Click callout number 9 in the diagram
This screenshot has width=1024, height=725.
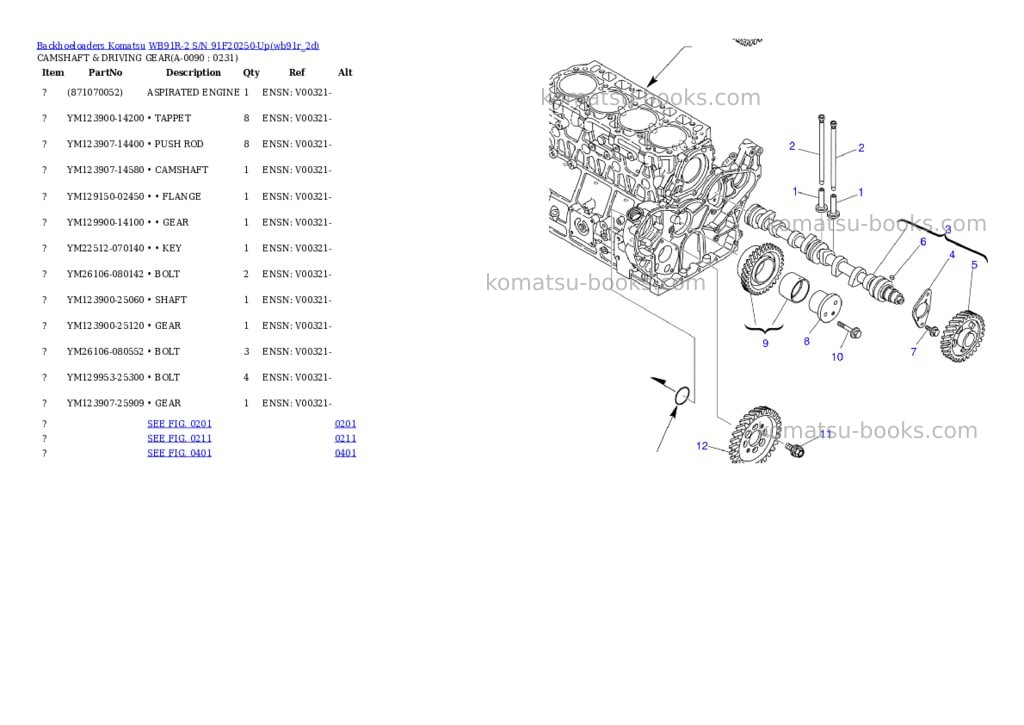coord(765,344)
